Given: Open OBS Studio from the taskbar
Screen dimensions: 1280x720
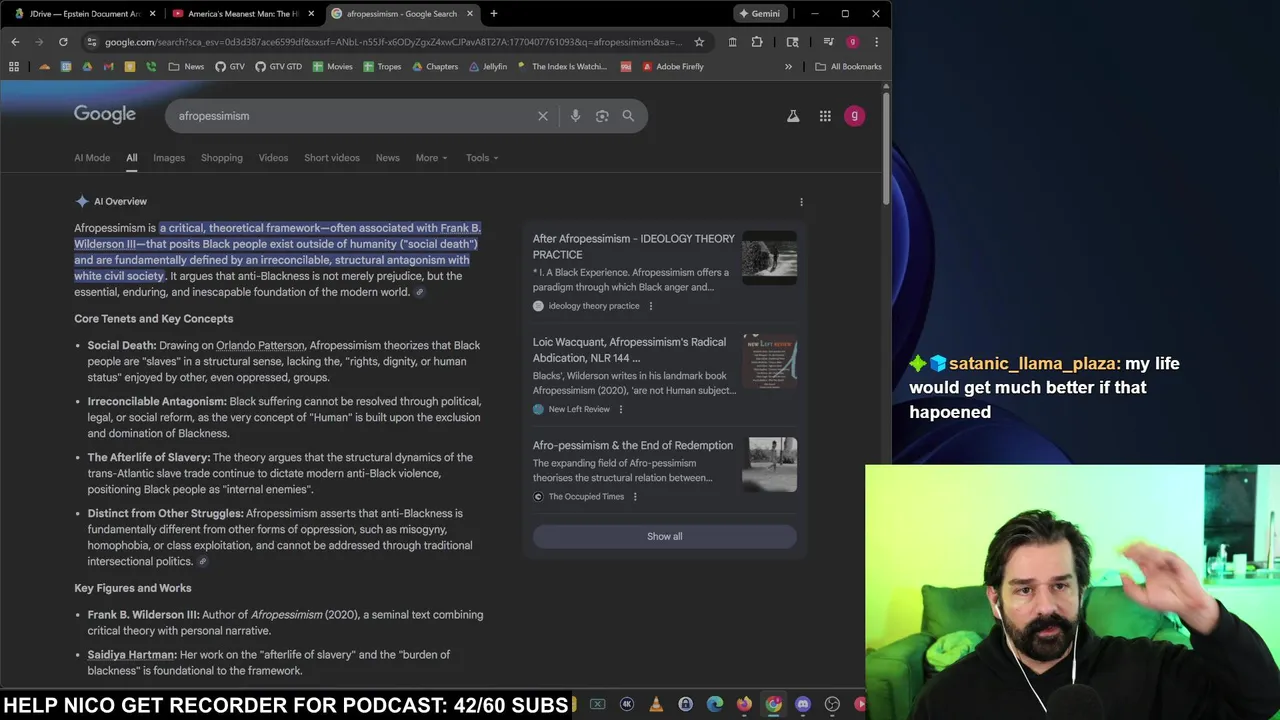Looking at the screenshot, I should [x=832, y=704].
